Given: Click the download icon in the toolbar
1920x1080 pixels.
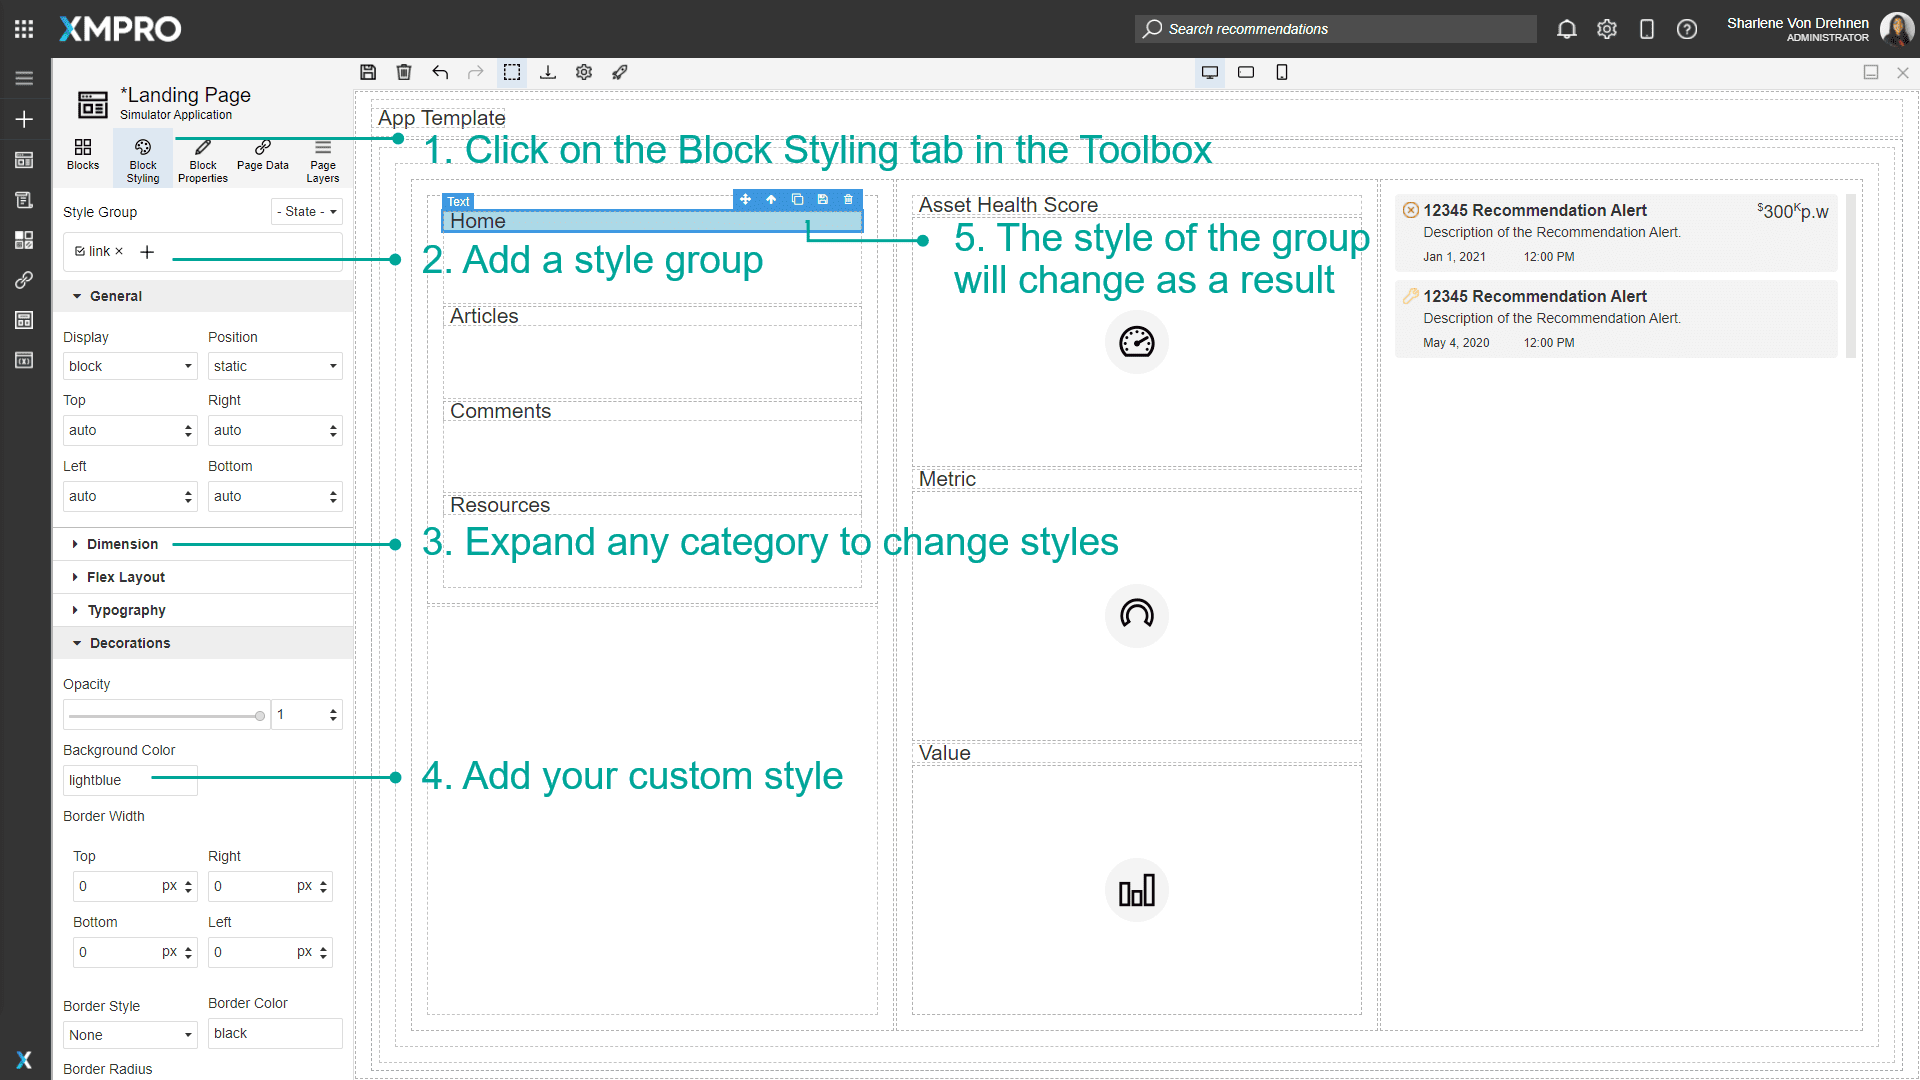Looking at the screenshot, I should click(x=548, y=72).
